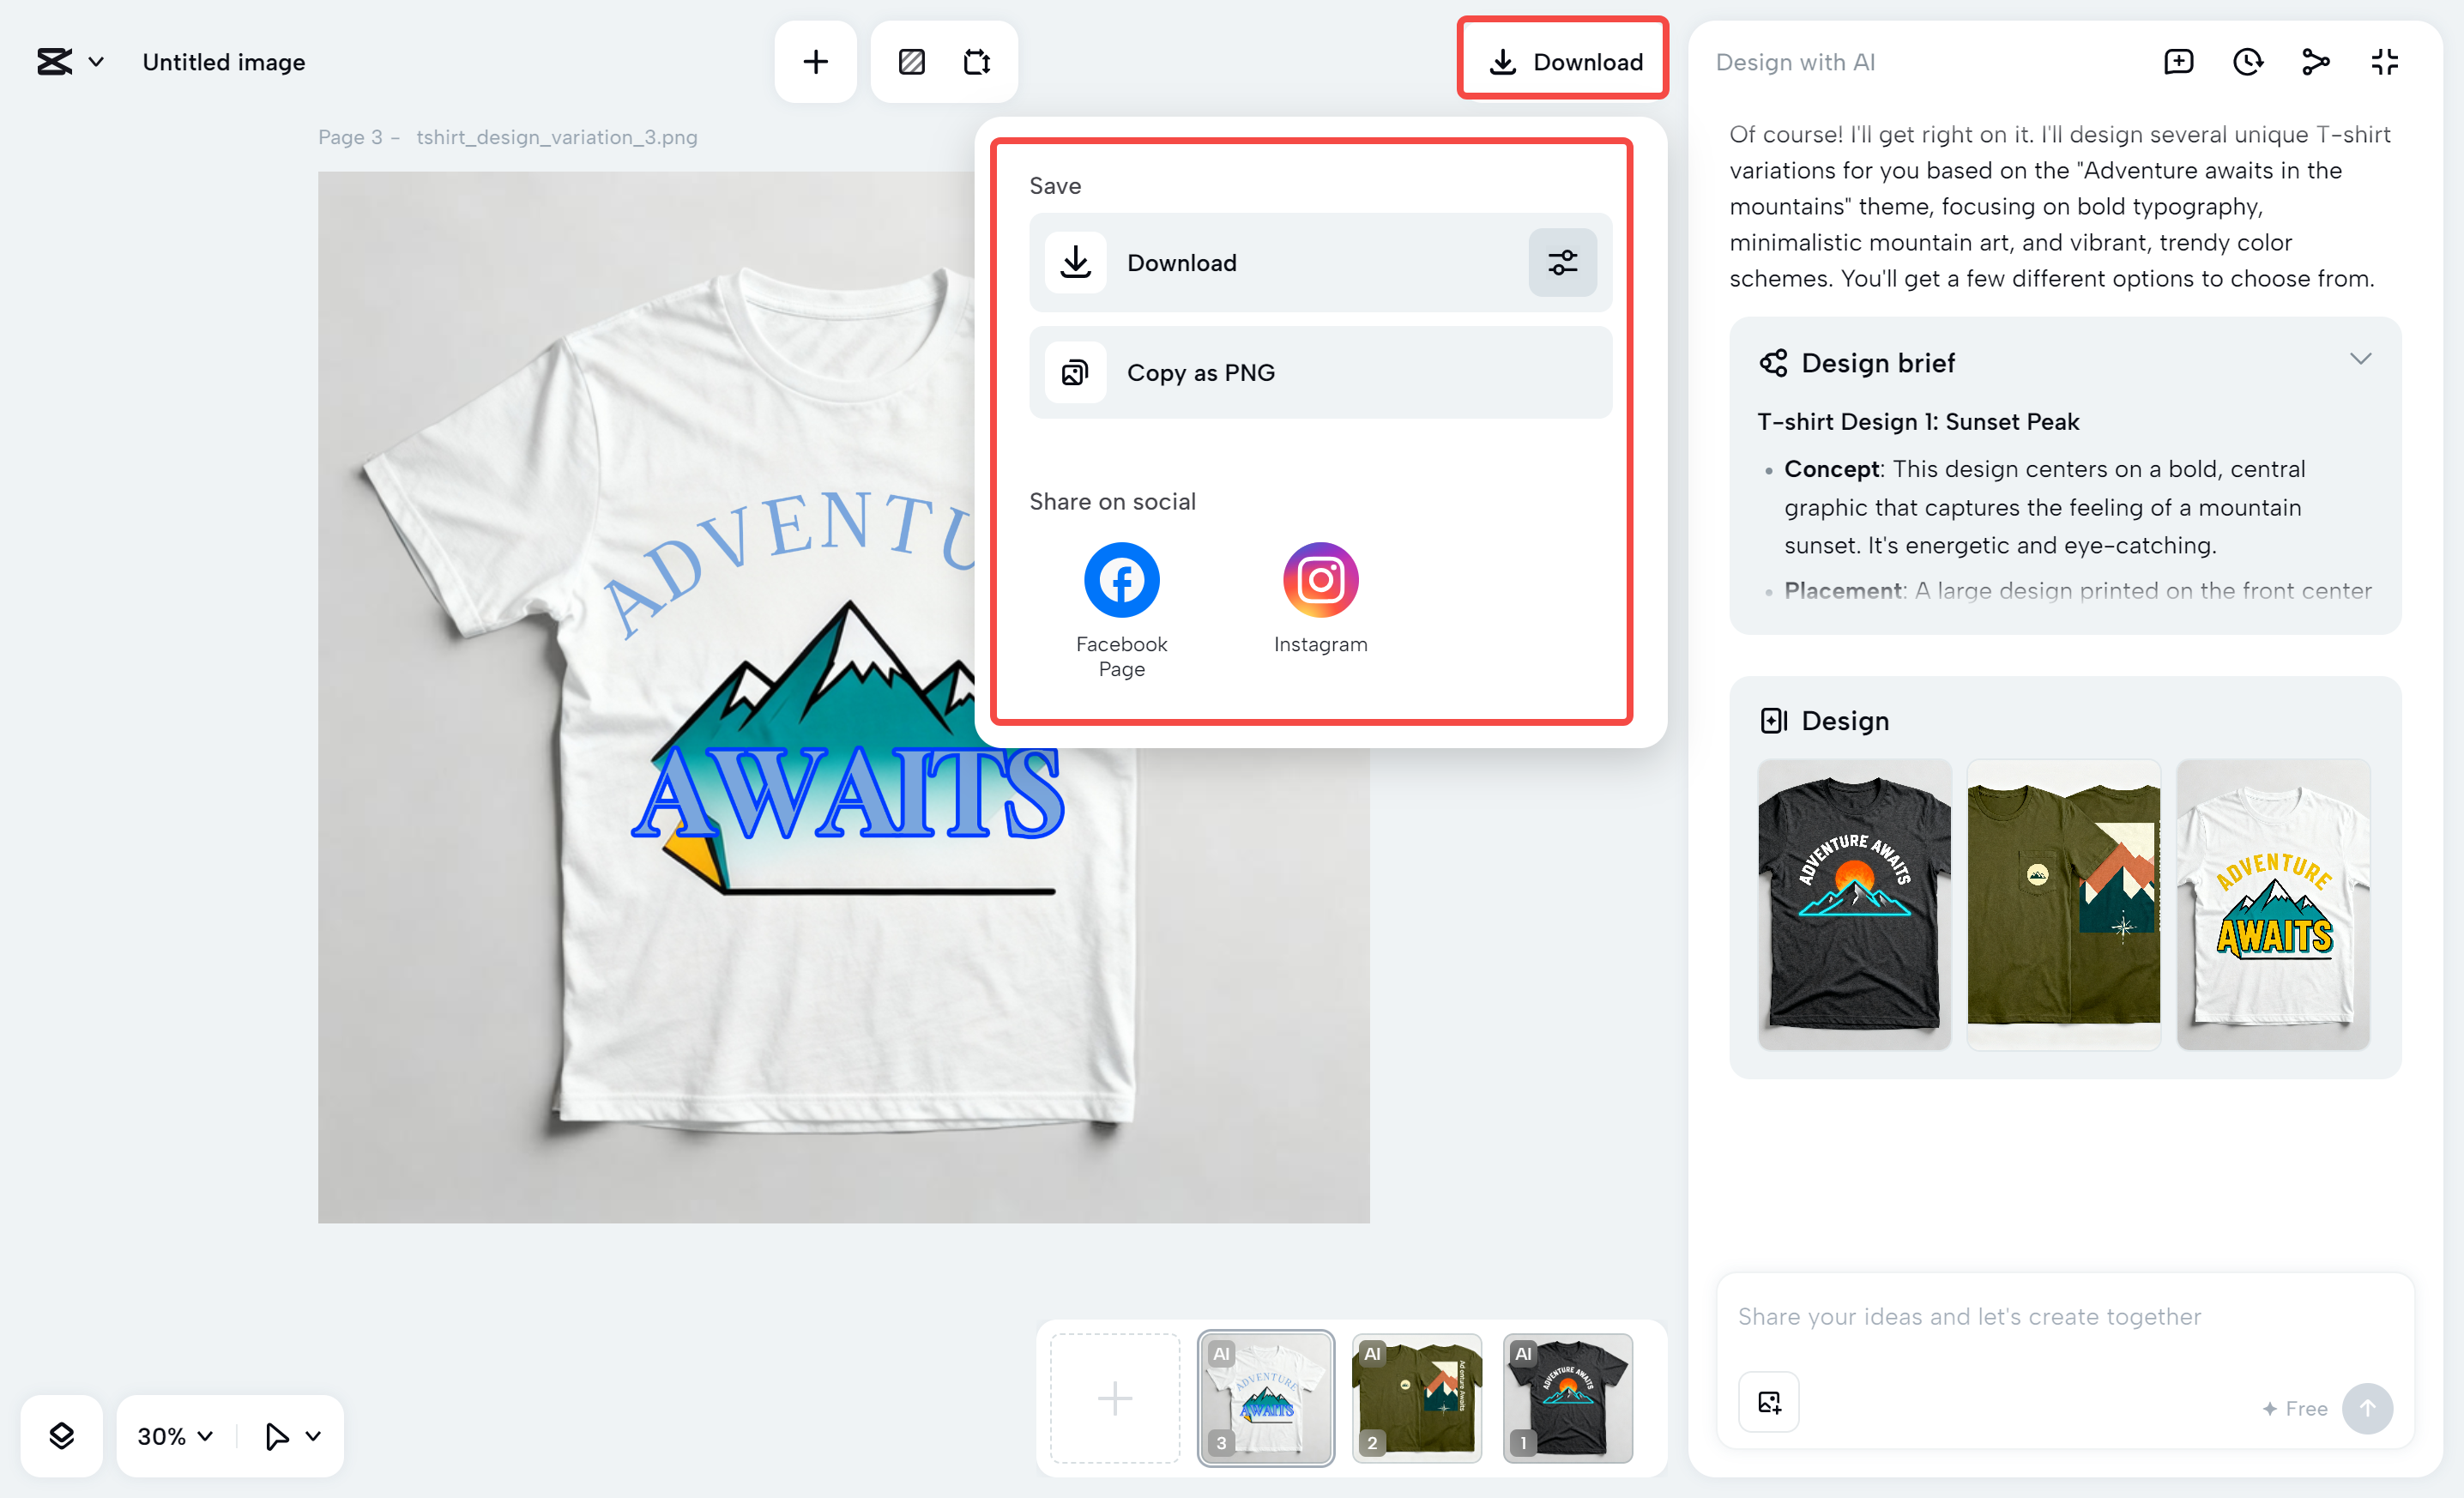Collapse the Design brief section
This screenshot has width=2464, height=1498.
click(x=2360, y=360)
